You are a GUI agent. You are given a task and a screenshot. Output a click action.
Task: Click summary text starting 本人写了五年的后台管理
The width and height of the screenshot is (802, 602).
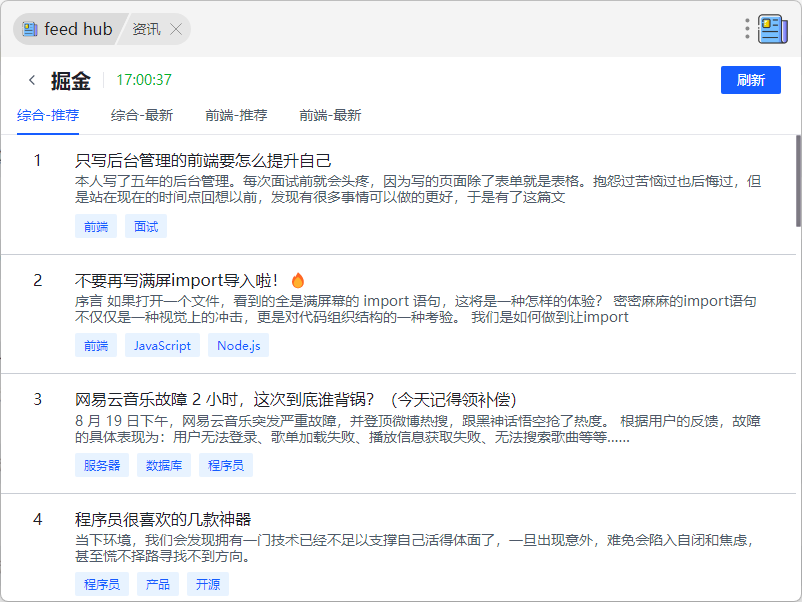pos(418,189)
